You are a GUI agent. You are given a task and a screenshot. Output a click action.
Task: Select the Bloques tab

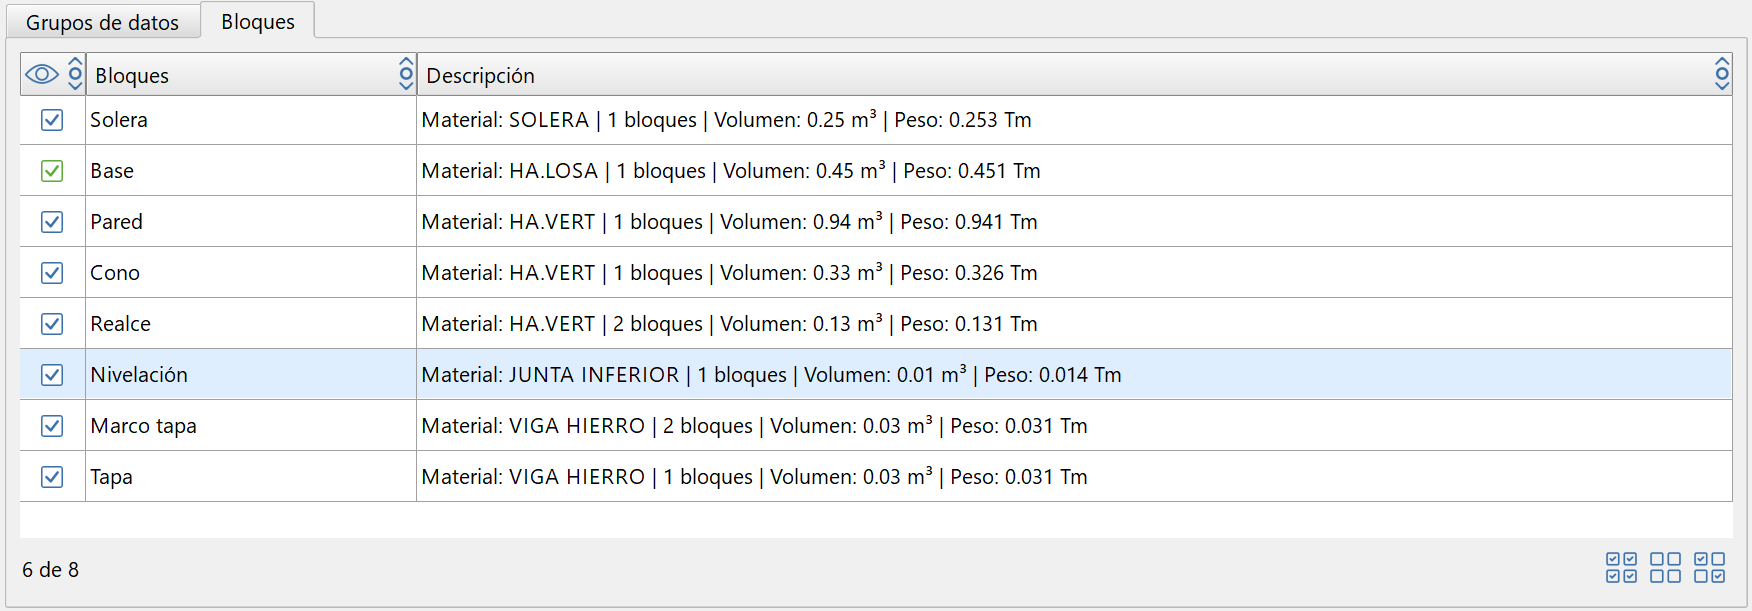pos(258,21)
